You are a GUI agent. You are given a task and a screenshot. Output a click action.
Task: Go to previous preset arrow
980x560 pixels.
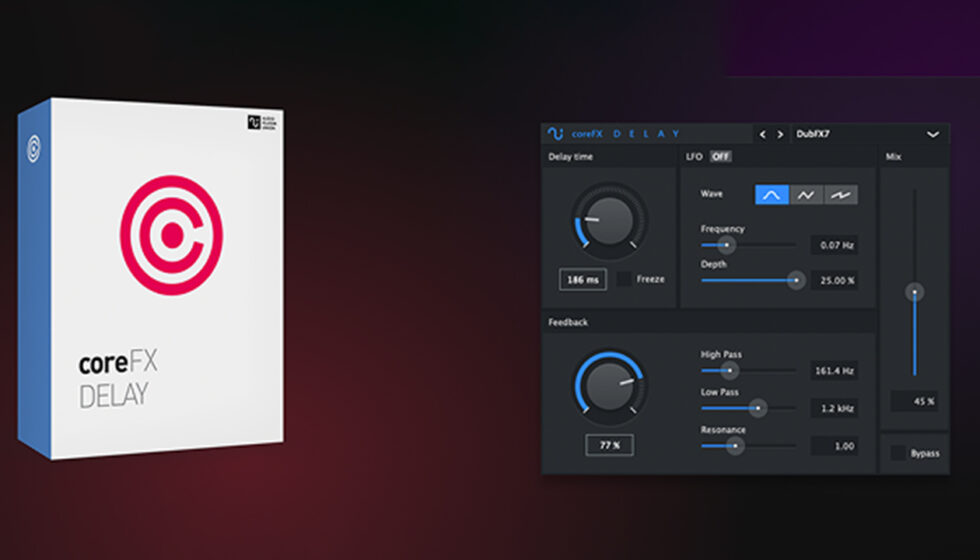click(762, 134)
